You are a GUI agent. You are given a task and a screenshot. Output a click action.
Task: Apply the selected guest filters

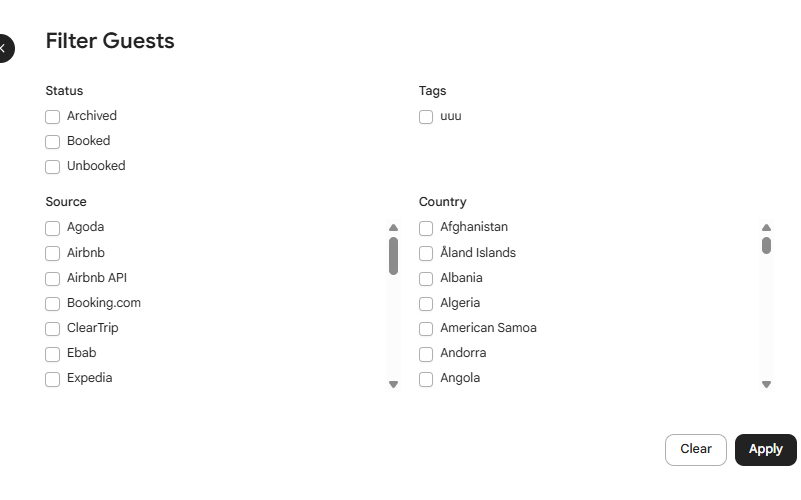(766, 450)
